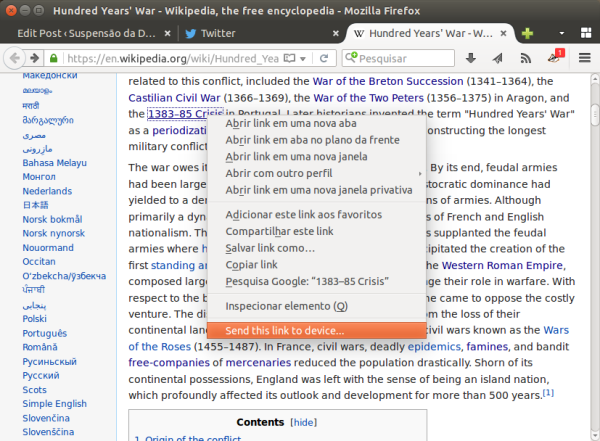Choose Adicionar este link aos favoritos

pyautogui.click(x=317, y=215)
